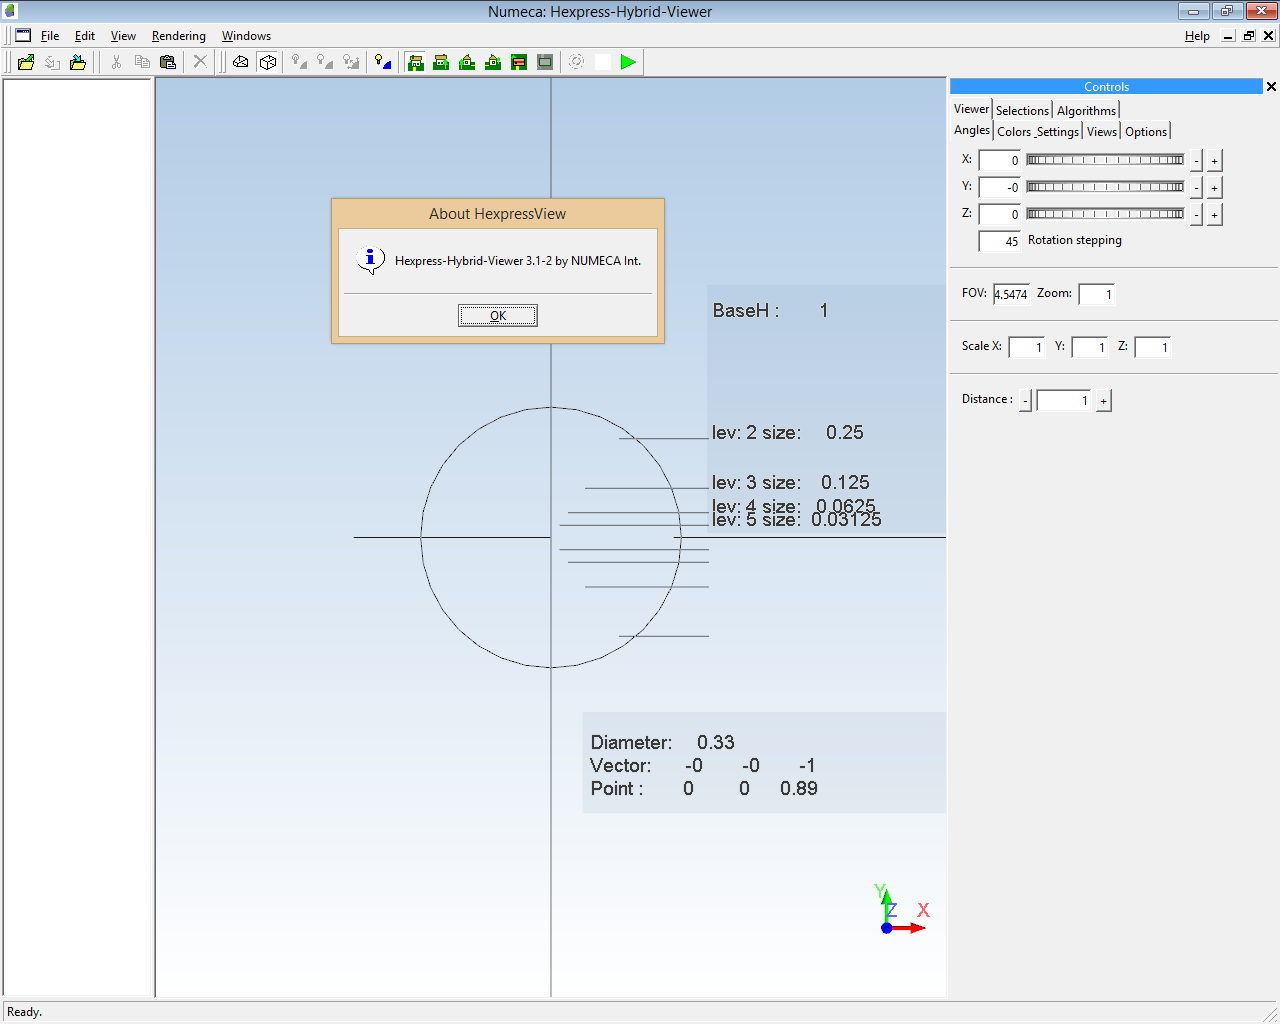The height and width of the screenshot is (1024, 1280).
Task: Open the File menu
Action: click(50, 36)
